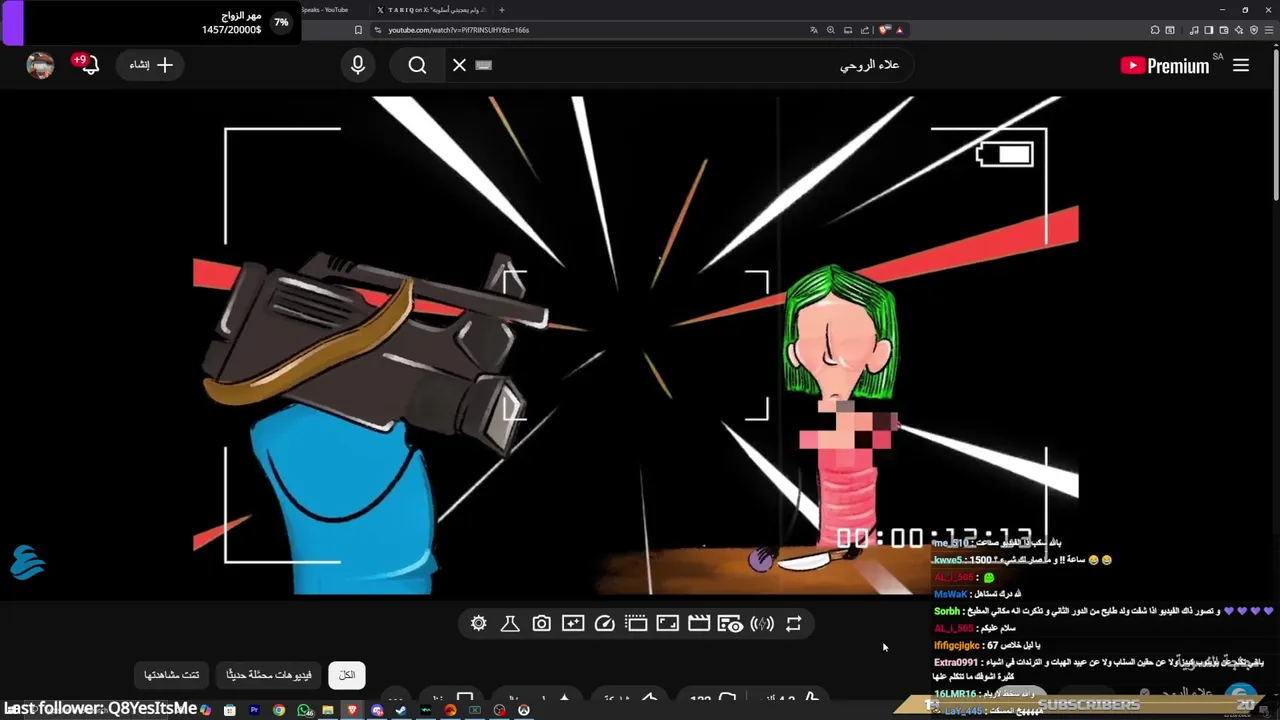The width and height of the screenshot is (1280, 720).
Task: Start voice search with the microphone
Action: pos(358,65)
